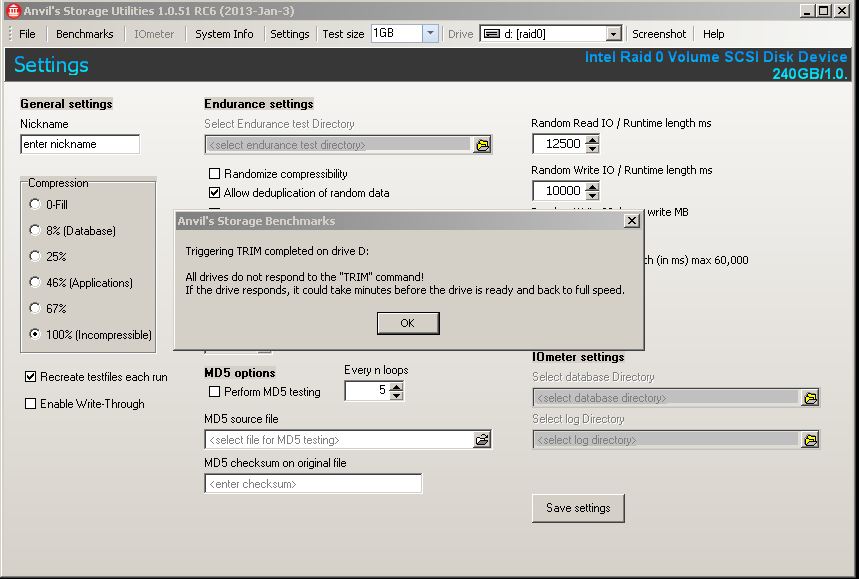Toggle Recreate testfiles each run checkbox
This screenshot has height=579, width=859.
point(31,377)
